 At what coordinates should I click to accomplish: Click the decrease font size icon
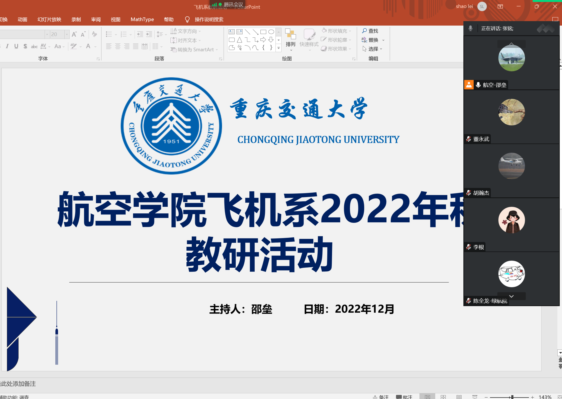point(83,34)
